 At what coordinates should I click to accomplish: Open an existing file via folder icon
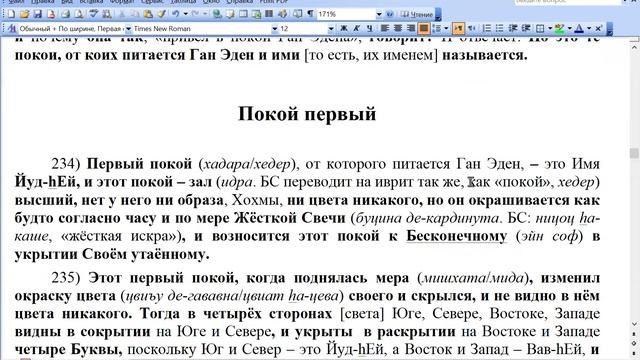[24, 14]
